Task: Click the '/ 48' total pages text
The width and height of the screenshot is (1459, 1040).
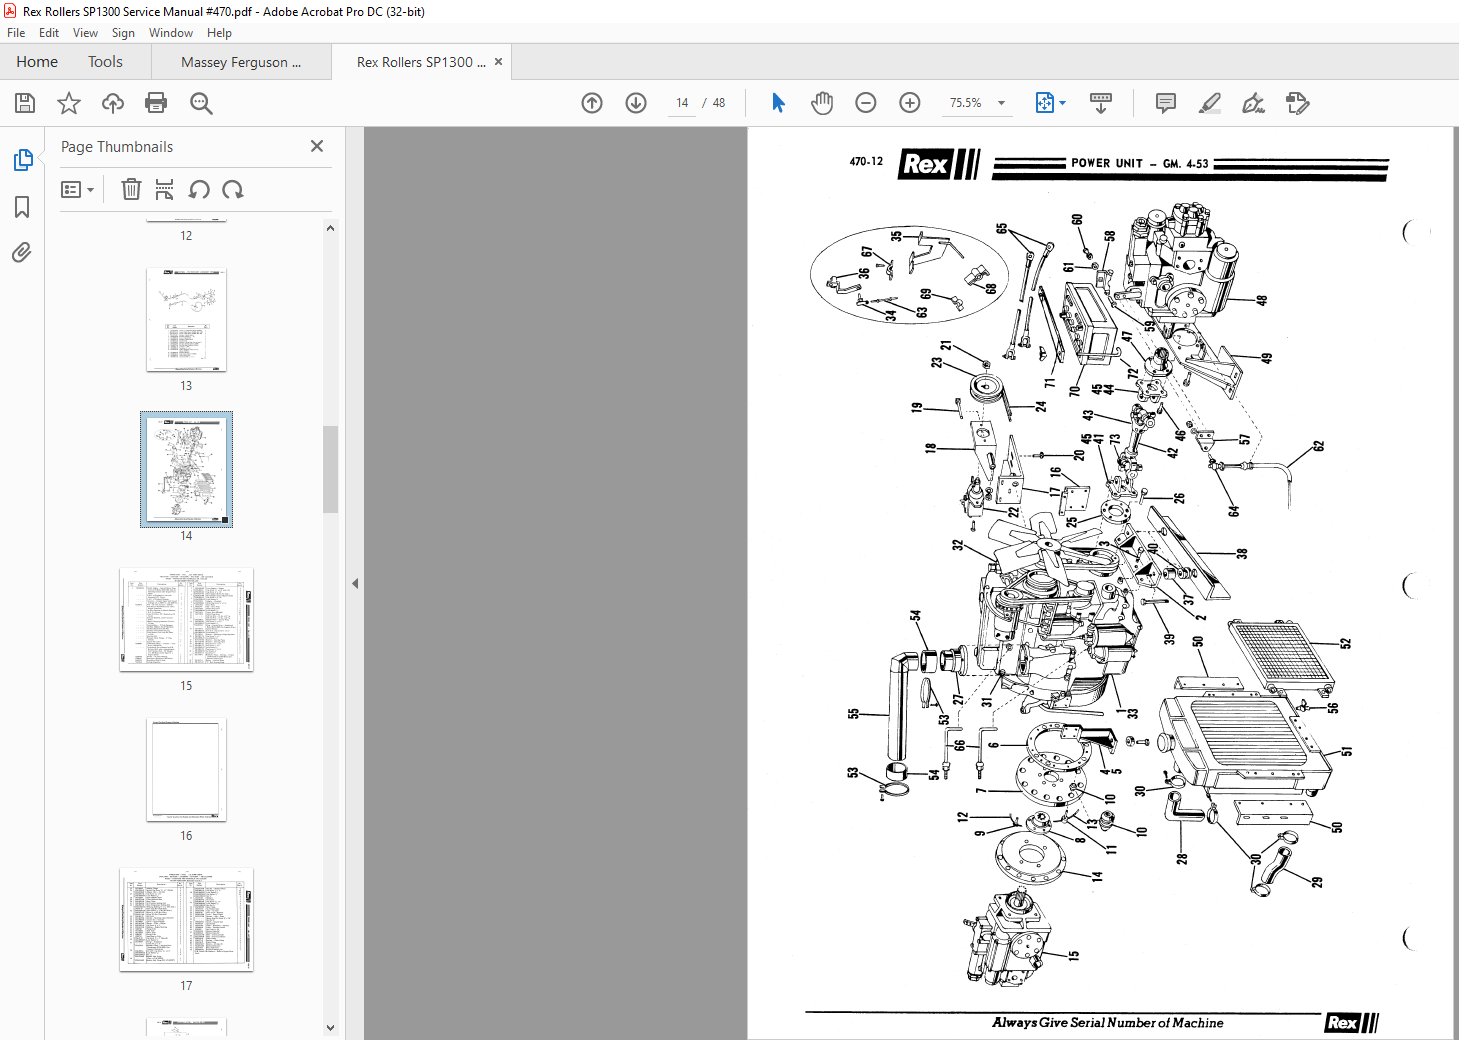Action: (714, 103)
